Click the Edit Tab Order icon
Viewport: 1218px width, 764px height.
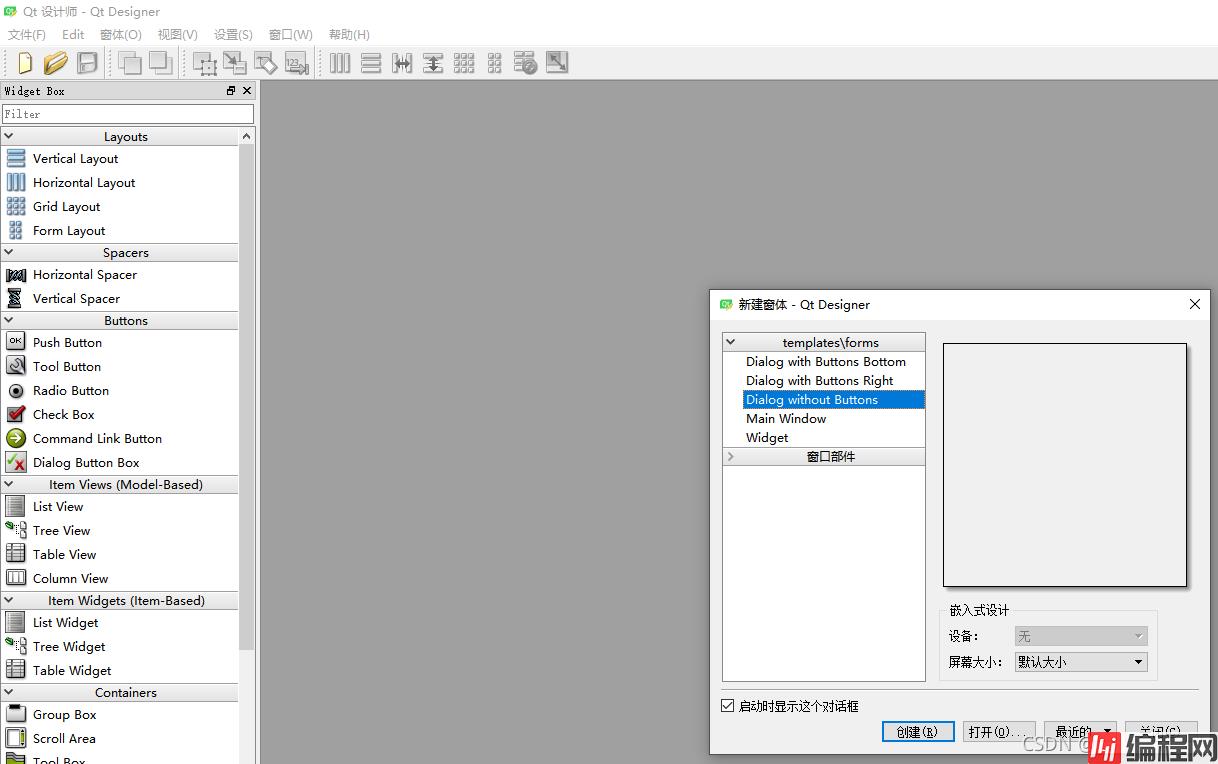[x=296, y=63]
